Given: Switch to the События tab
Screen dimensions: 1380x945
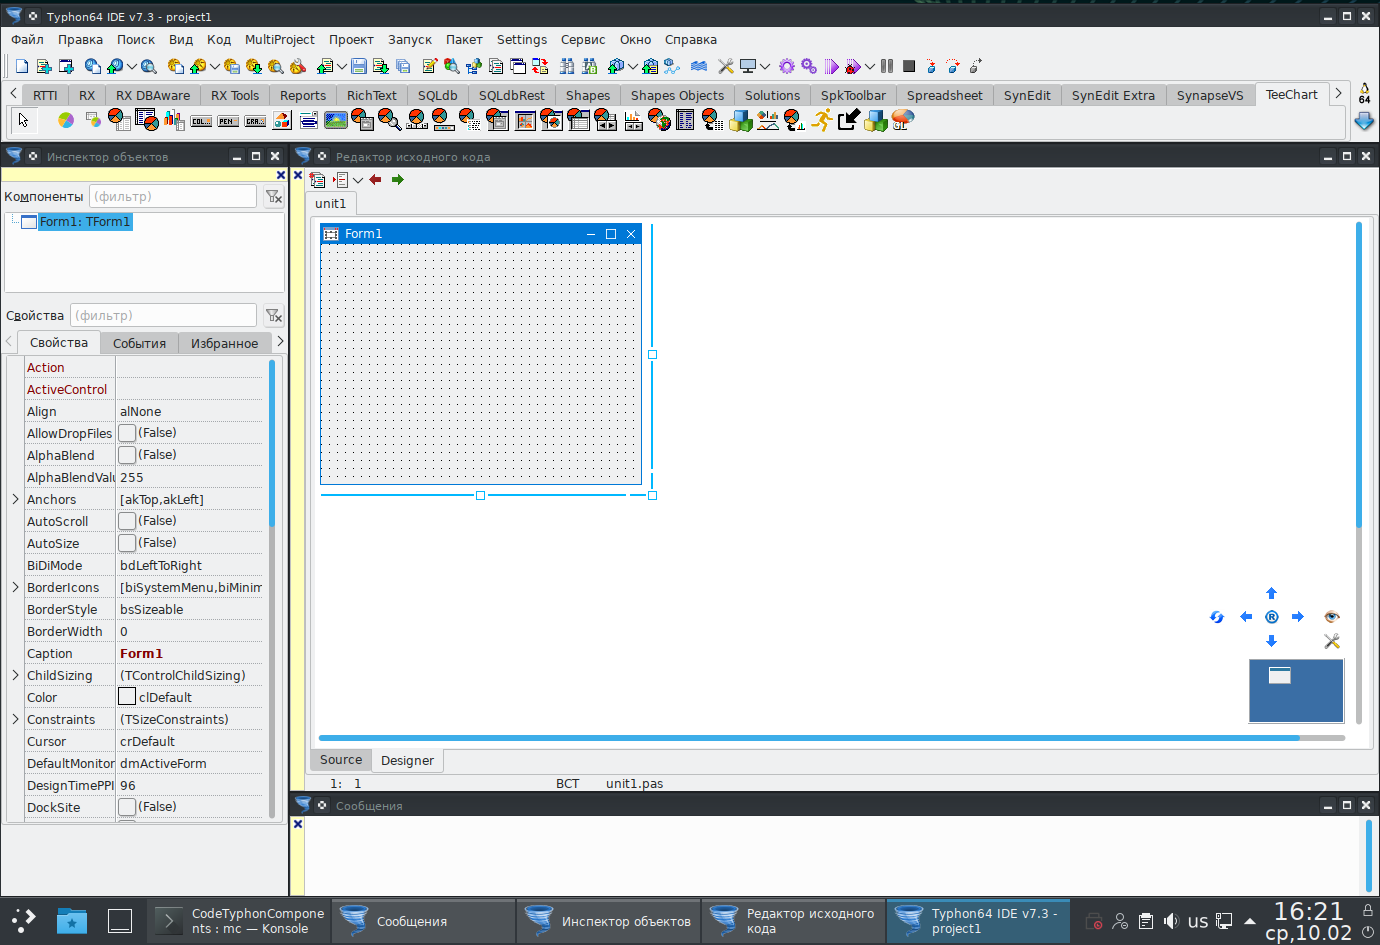Looking at the screenshot, I should coord(139,343).
